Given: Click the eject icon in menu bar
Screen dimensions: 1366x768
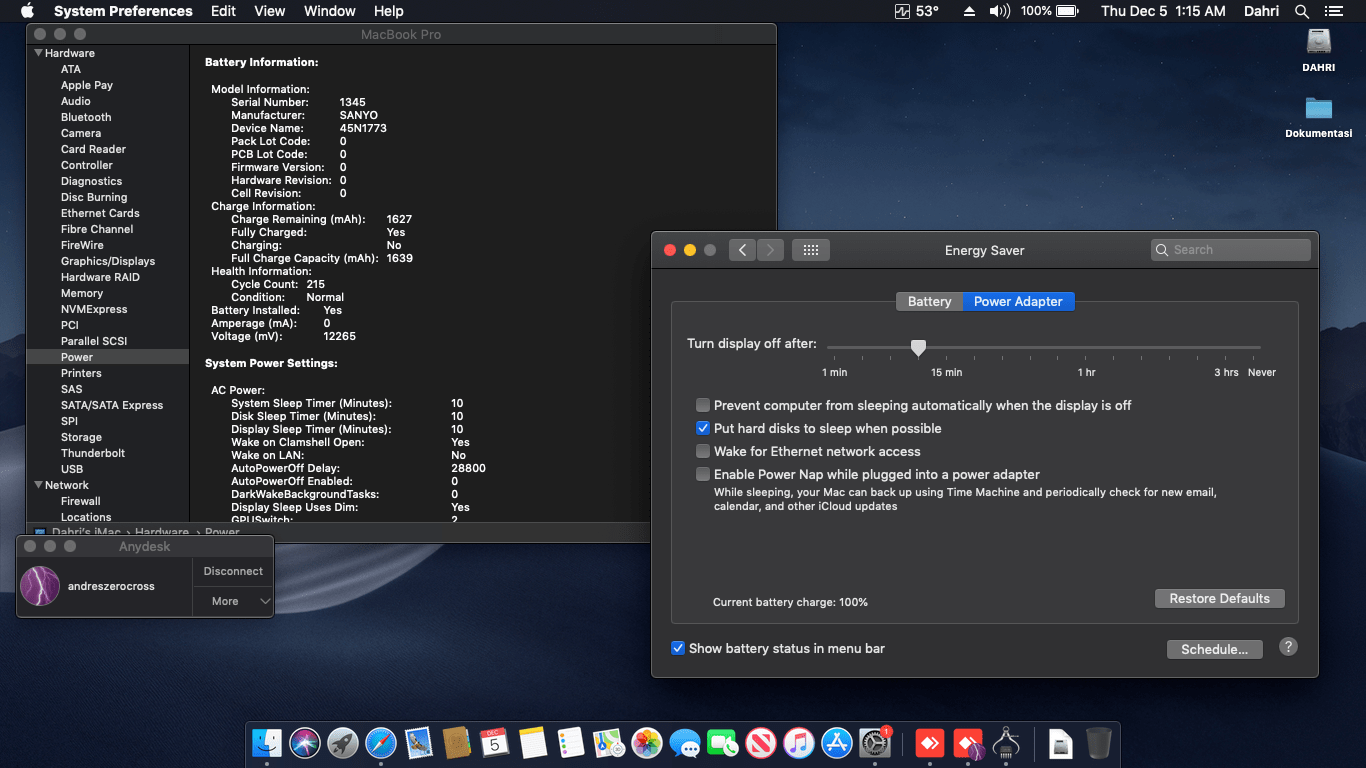Looking at the screenshot, I should 969,11.
